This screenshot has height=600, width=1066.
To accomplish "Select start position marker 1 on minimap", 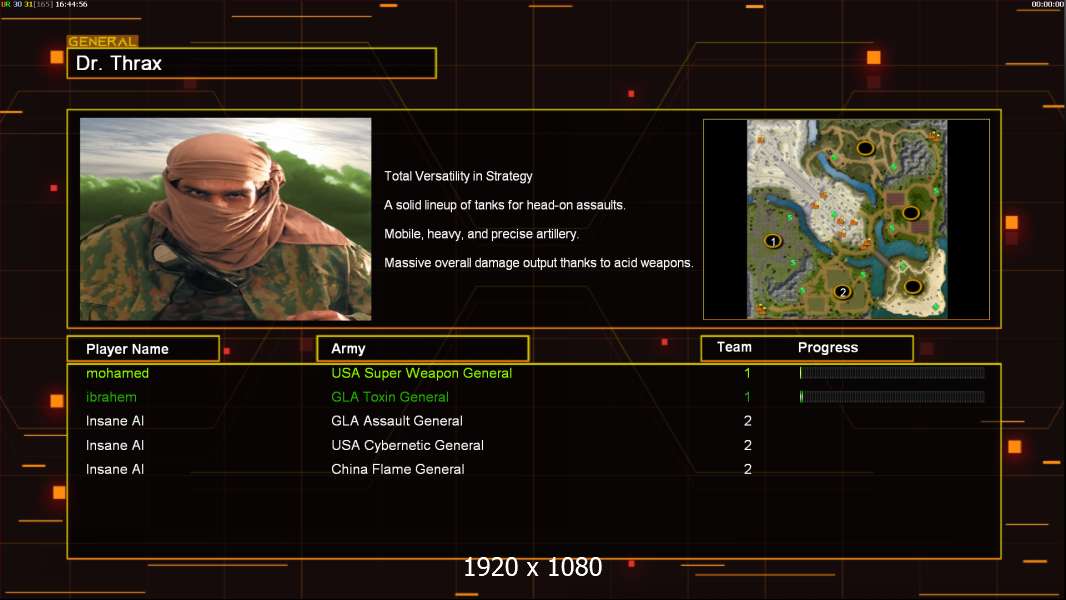I will 772,241.
